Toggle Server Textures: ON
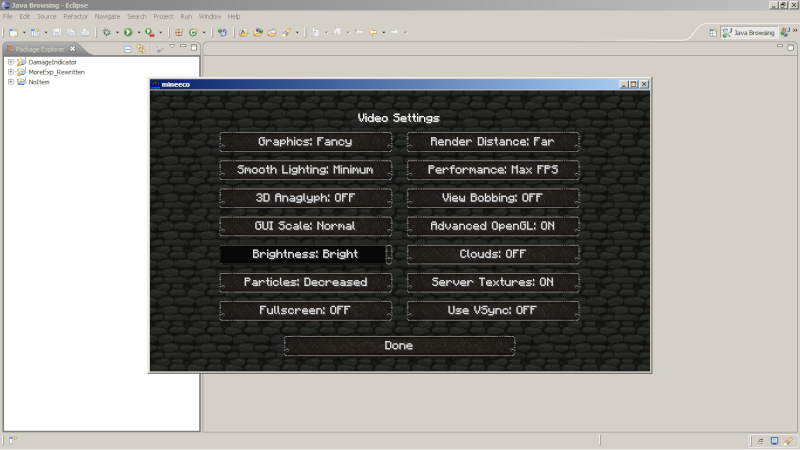The width and height of the screenshot is (800, 450). pyautogui.click(x=493, y=282)
